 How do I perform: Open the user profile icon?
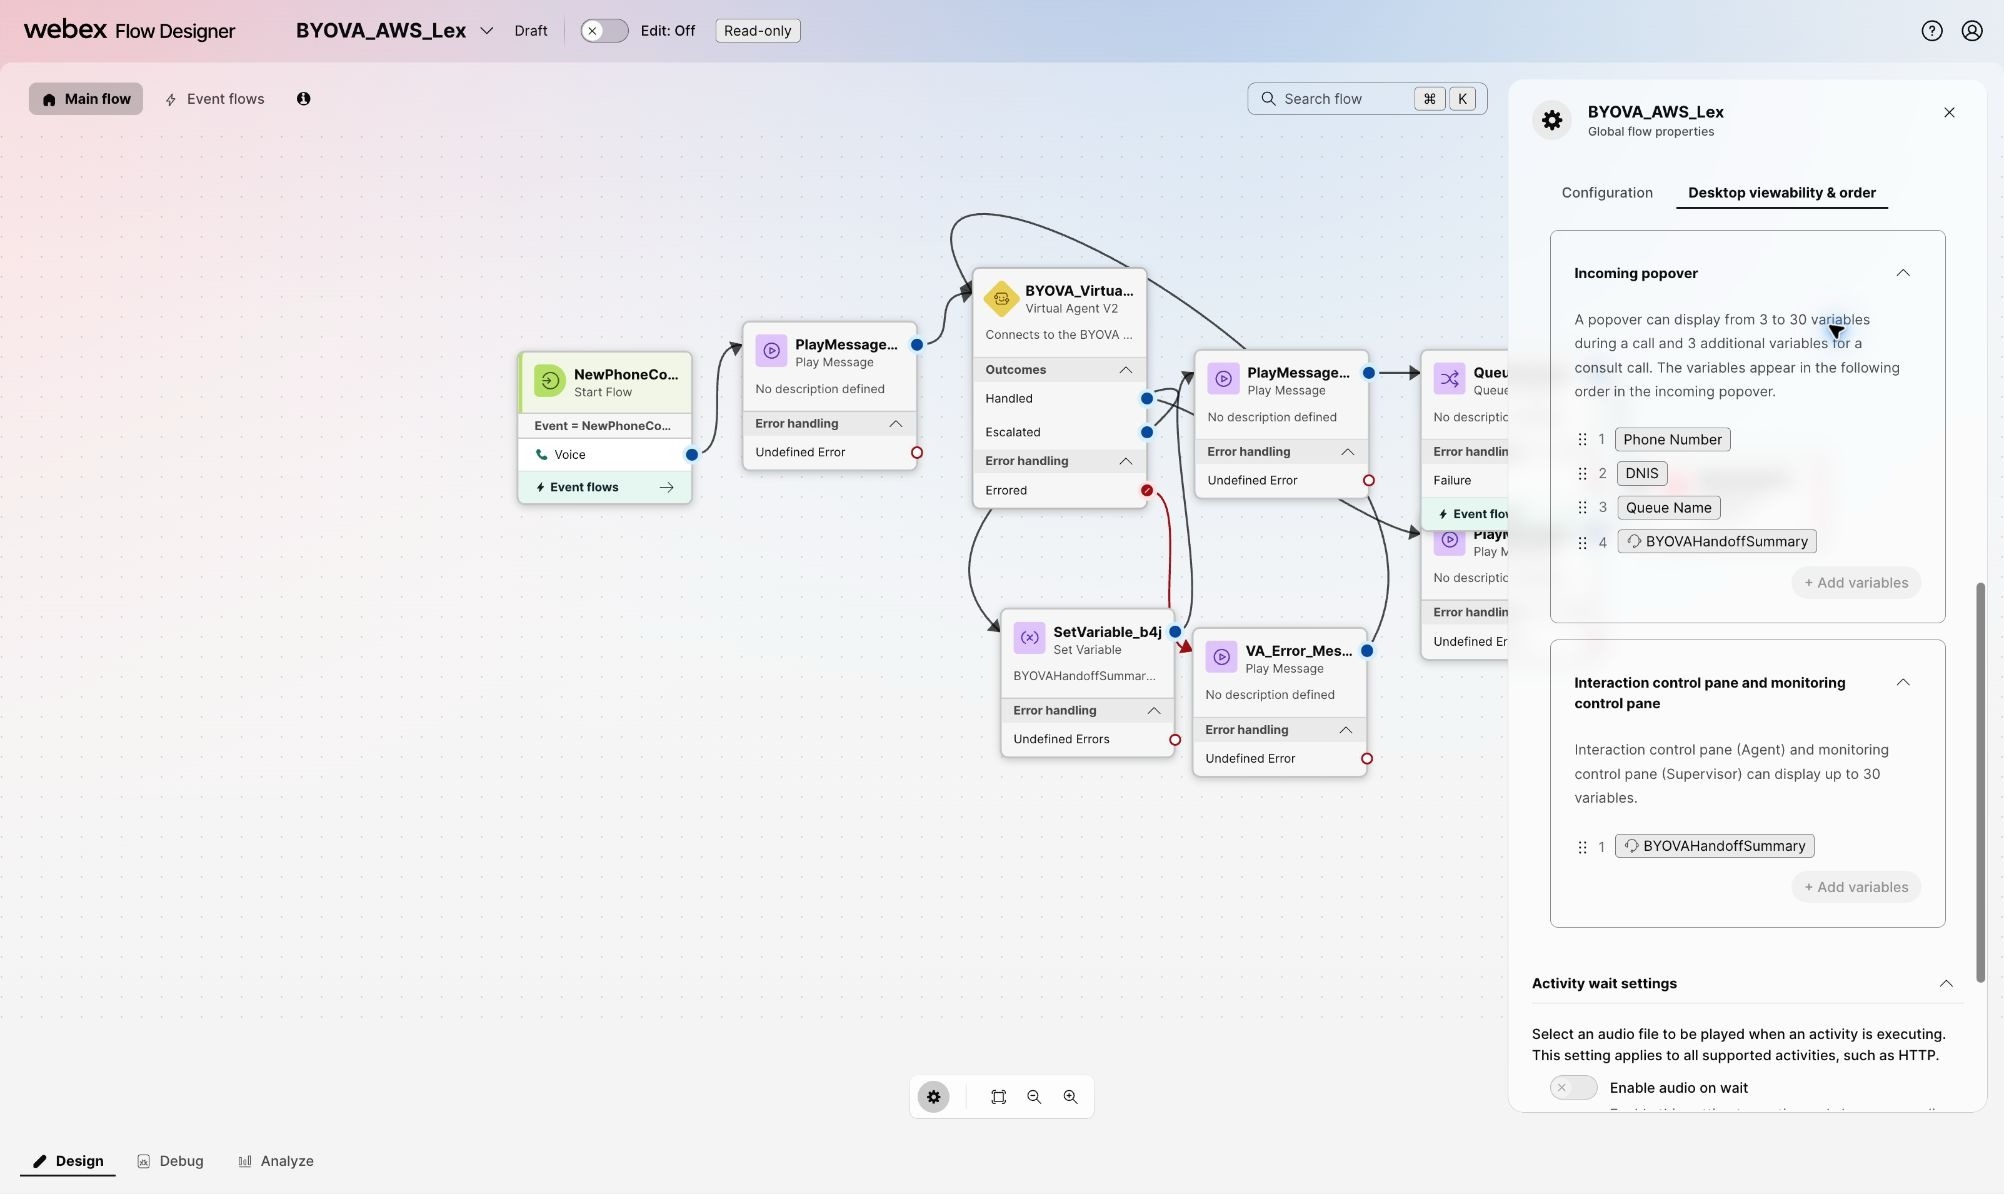click(x=1972, y=30)
